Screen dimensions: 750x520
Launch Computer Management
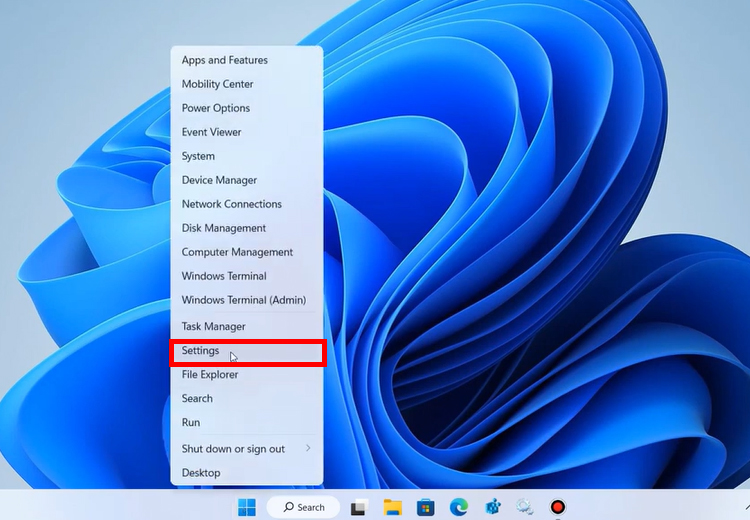[247, 252]
